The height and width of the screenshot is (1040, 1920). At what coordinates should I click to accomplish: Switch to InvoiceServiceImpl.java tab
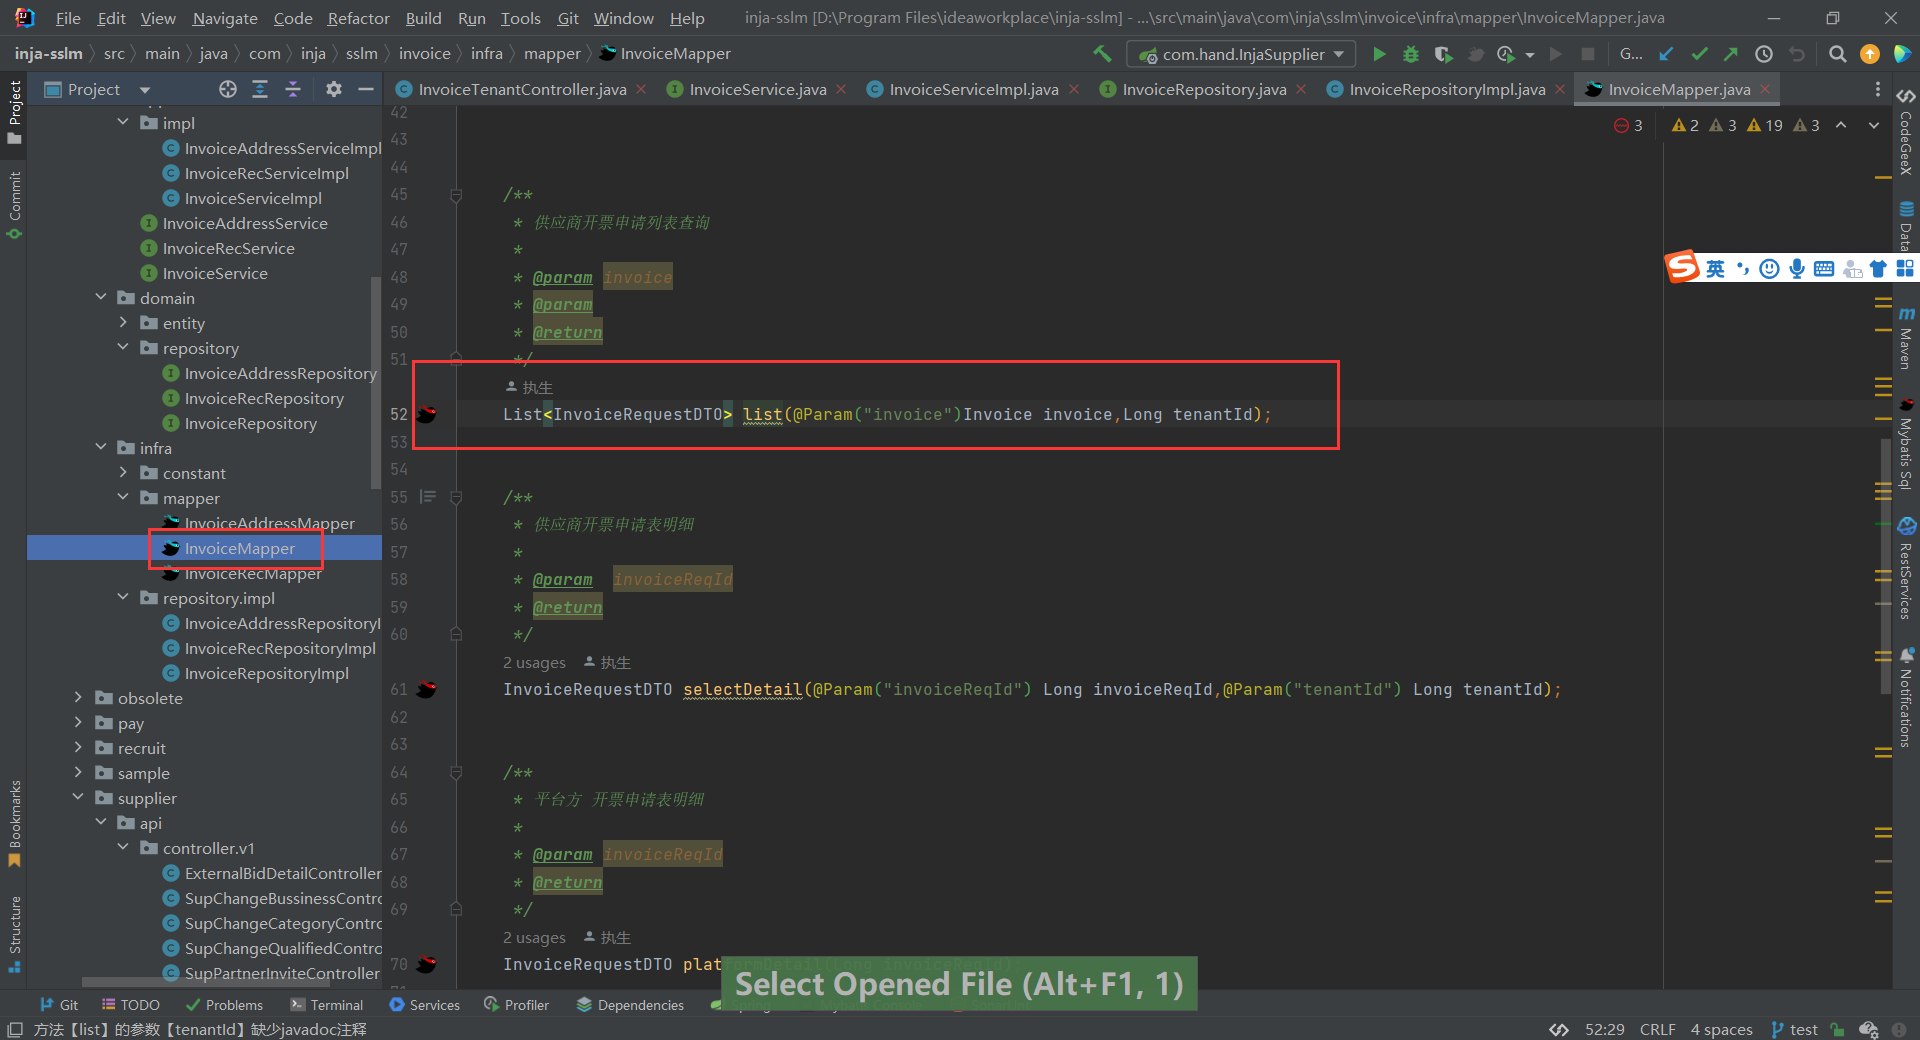point(973,89)
